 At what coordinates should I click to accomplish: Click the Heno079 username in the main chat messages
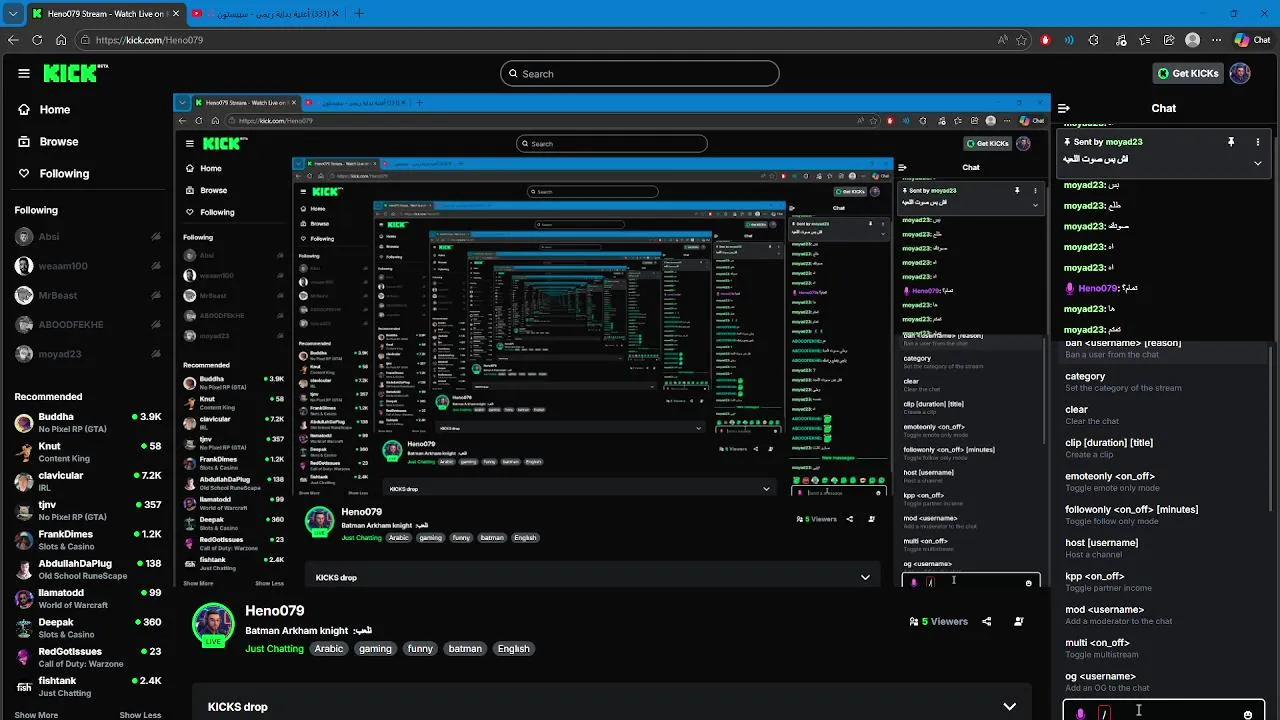[1098, 288]
